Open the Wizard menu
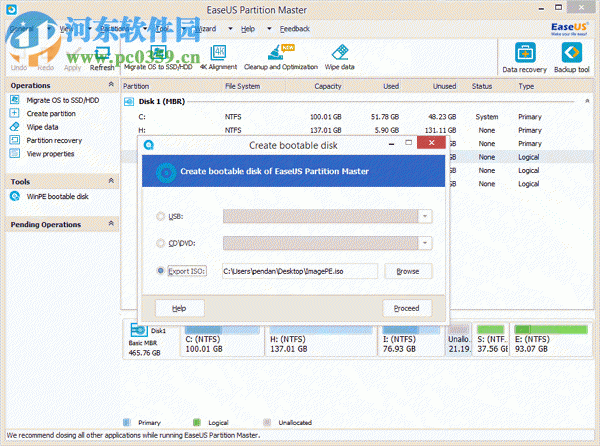Screen dimensions: 600x446 tap(207, 29)
